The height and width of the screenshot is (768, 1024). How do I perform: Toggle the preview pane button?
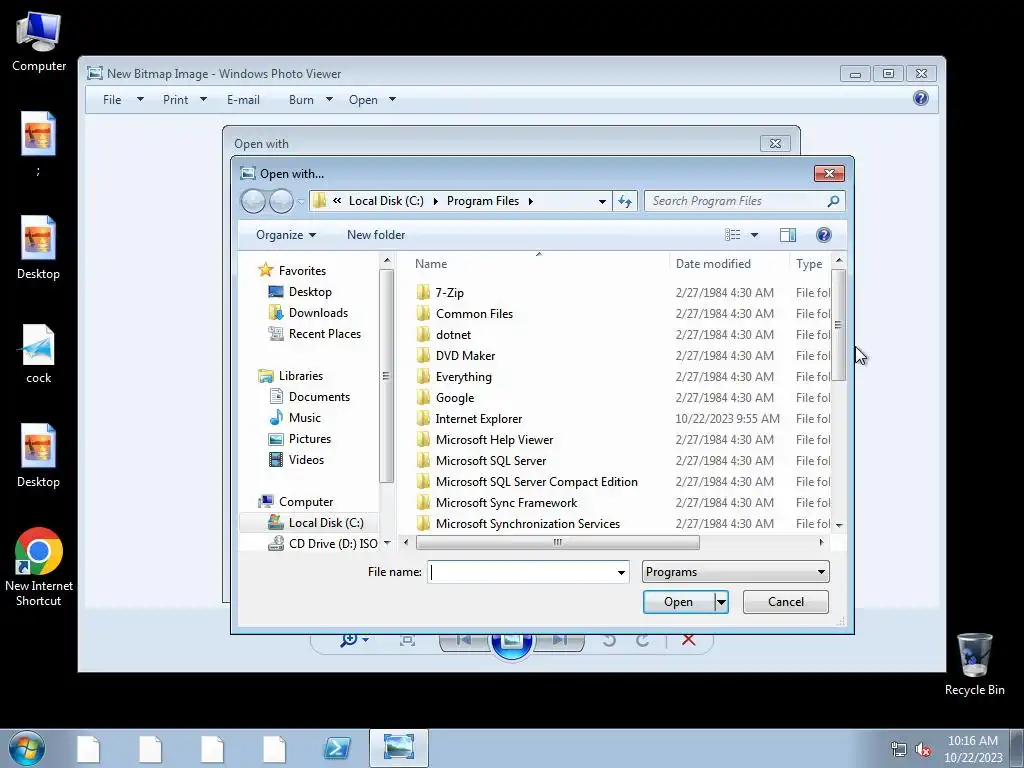(788, 235)
